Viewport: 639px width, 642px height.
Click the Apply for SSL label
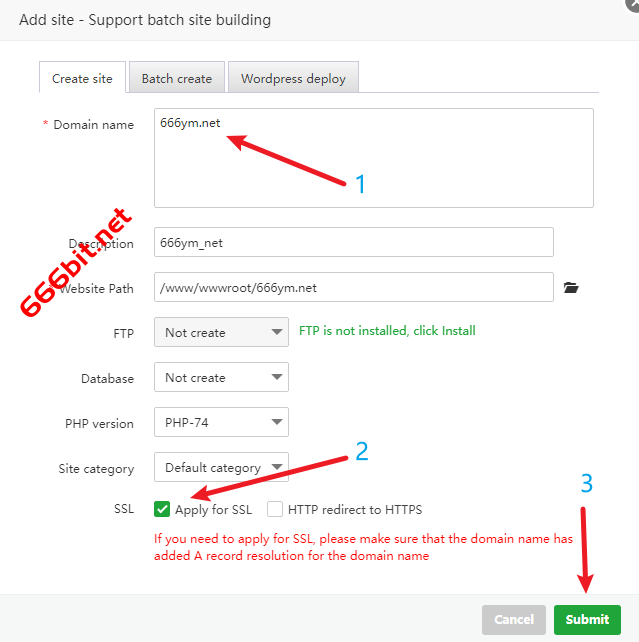pos(213,510)
